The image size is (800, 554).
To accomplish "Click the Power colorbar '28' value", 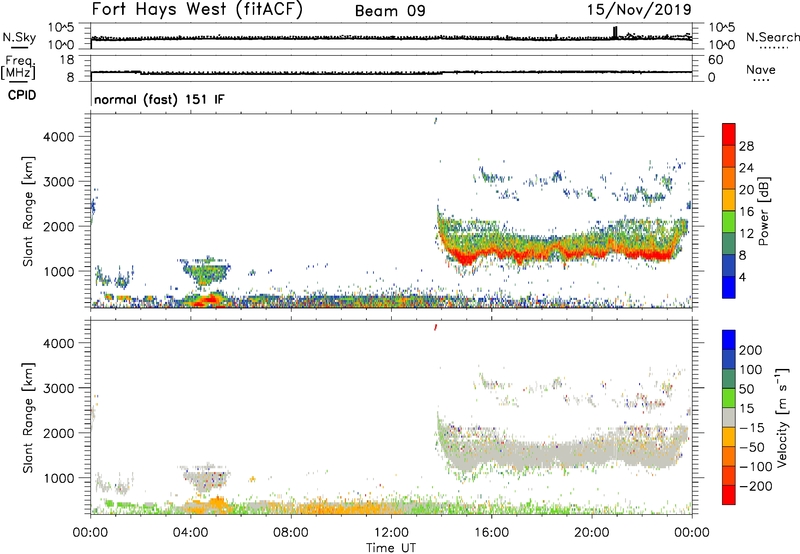I will (x=746, y=146).
